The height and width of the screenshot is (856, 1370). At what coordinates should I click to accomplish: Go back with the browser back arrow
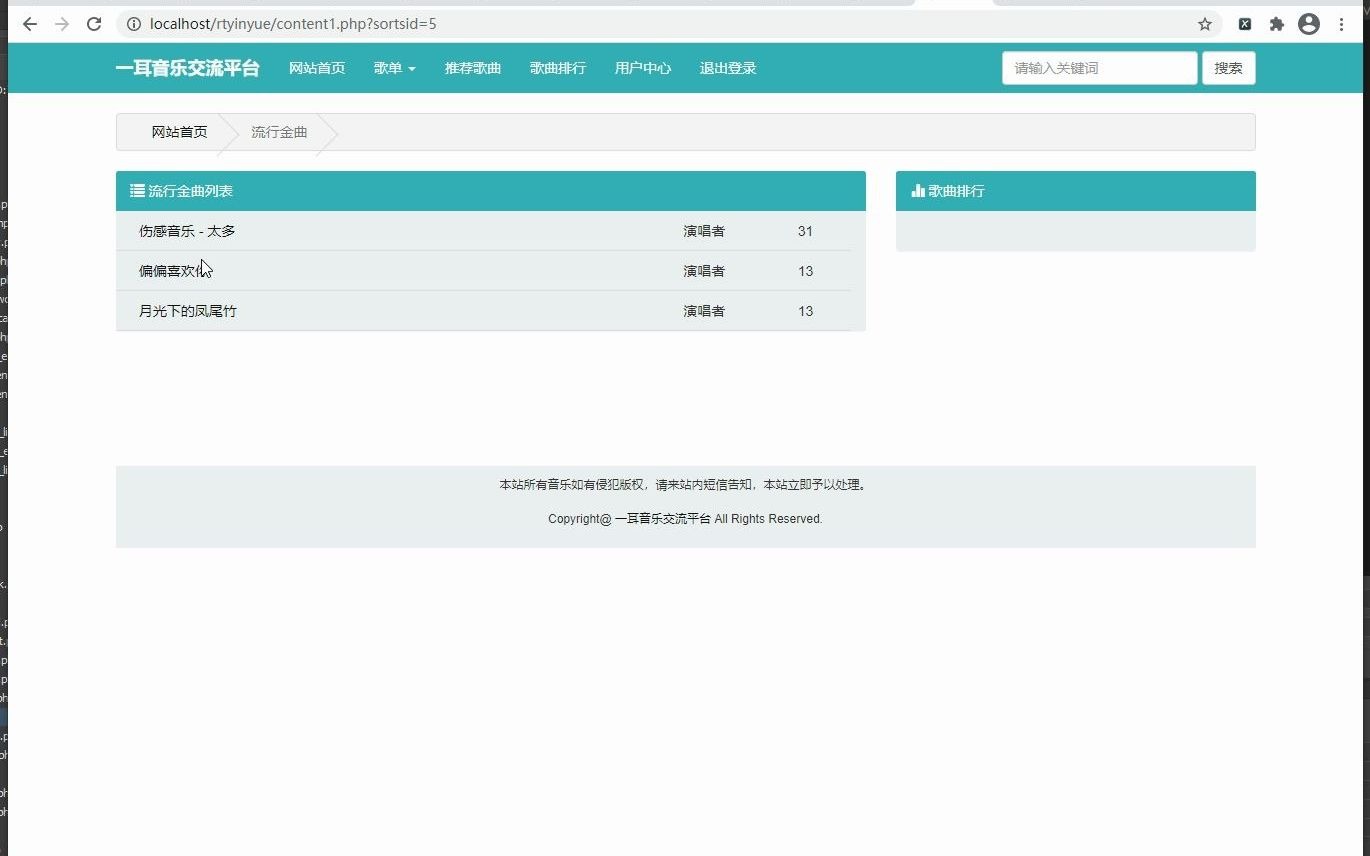coord(30,24)
